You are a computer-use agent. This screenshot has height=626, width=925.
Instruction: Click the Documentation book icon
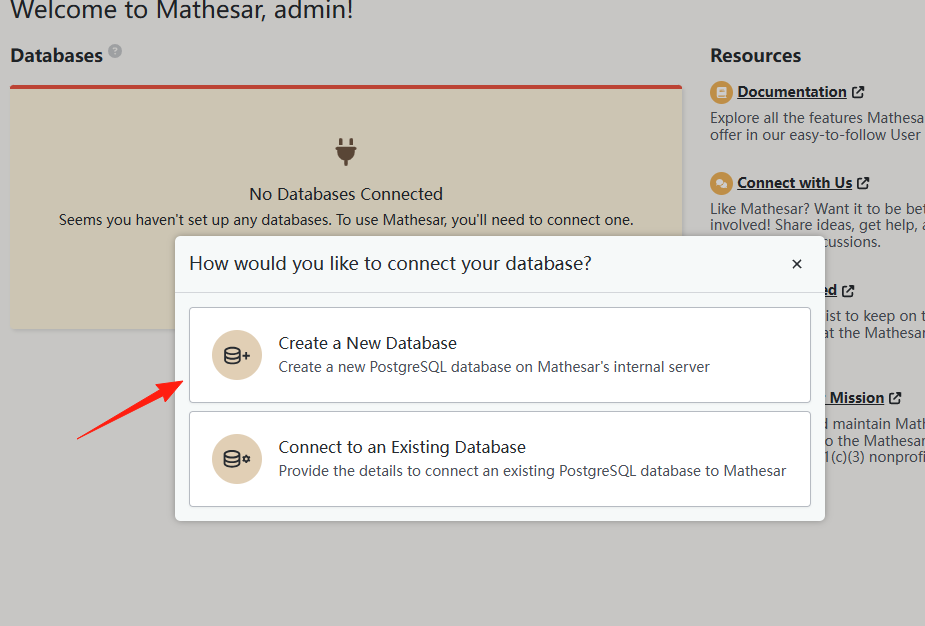721,92
